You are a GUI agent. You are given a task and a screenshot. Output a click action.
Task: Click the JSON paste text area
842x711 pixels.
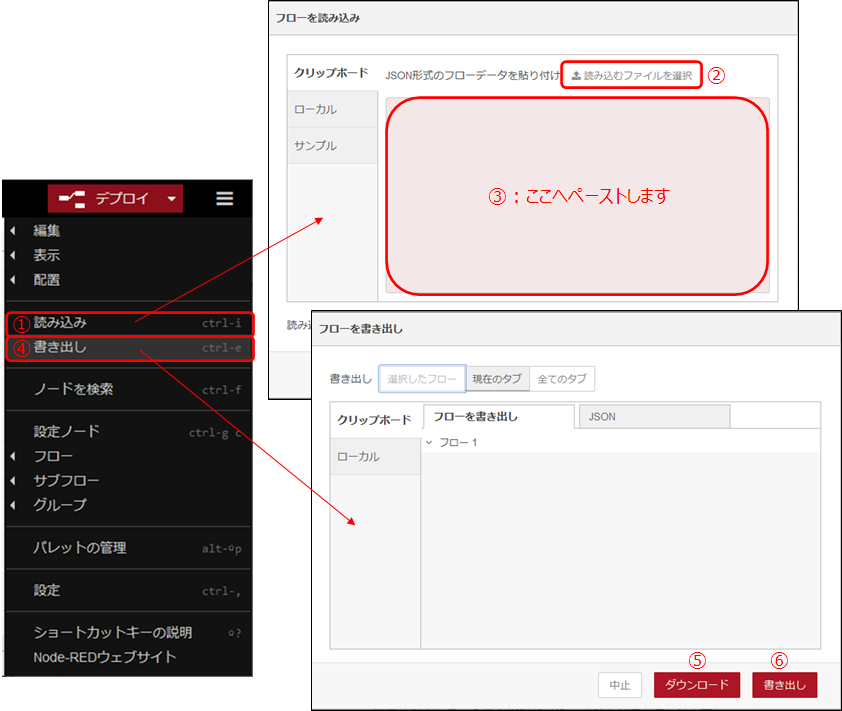tap(577, 196)
